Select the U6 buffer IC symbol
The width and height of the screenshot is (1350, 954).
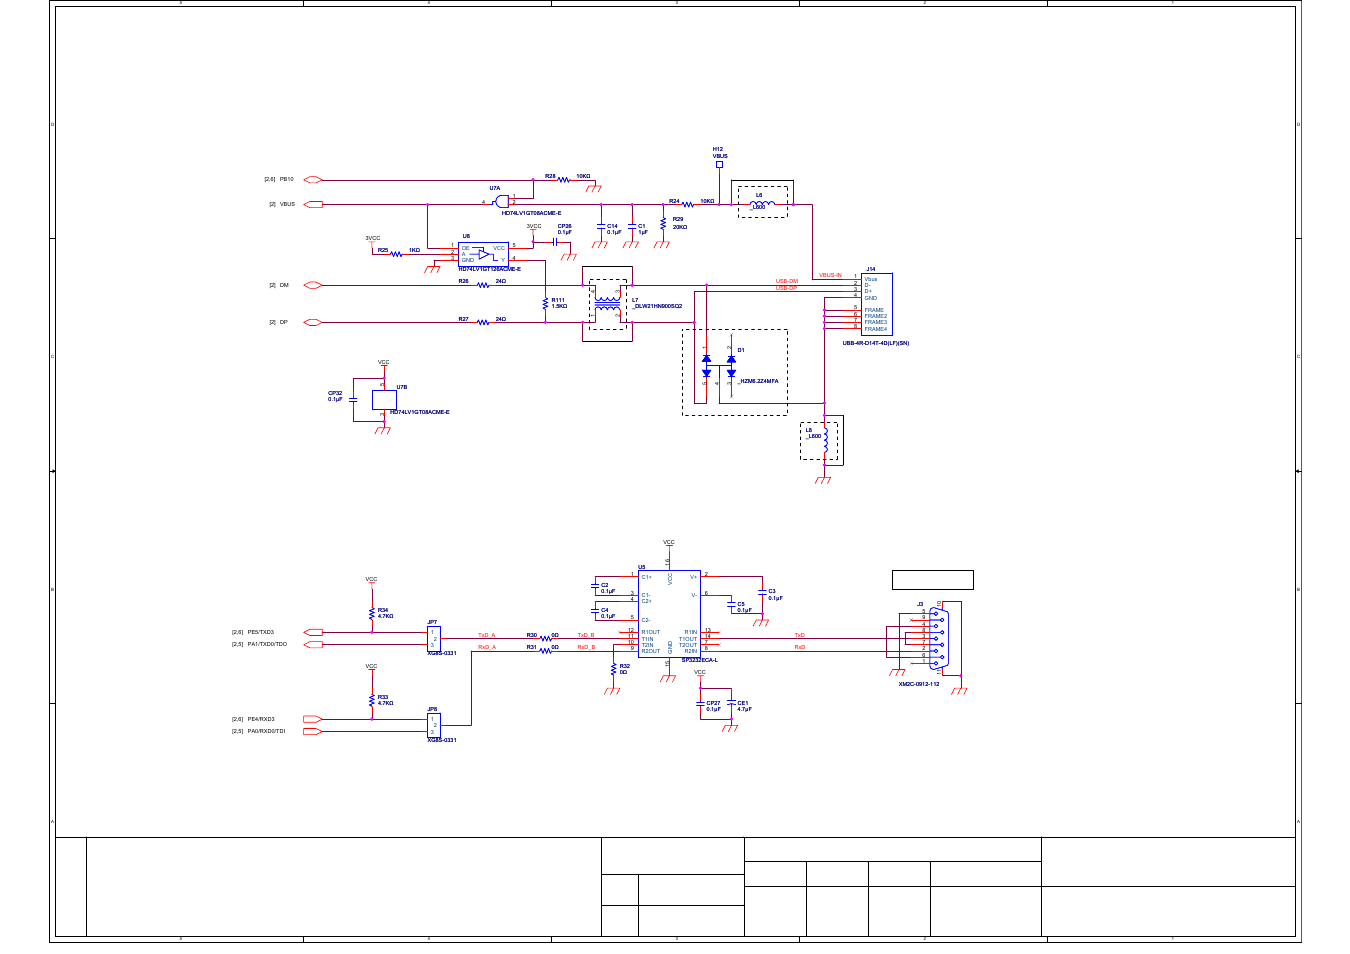pos(484,254)
